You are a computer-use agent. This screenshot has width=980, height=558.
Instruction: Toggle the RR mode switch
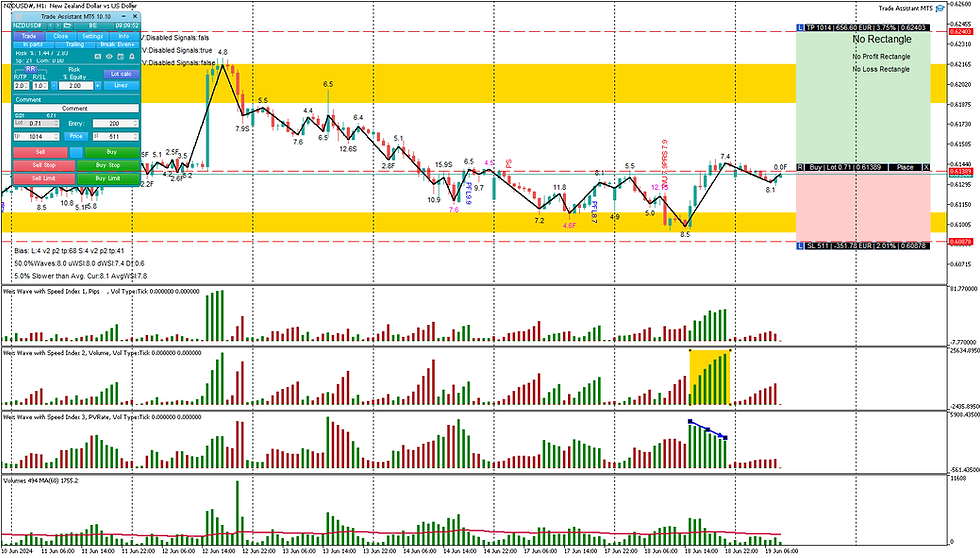point(31,69)
